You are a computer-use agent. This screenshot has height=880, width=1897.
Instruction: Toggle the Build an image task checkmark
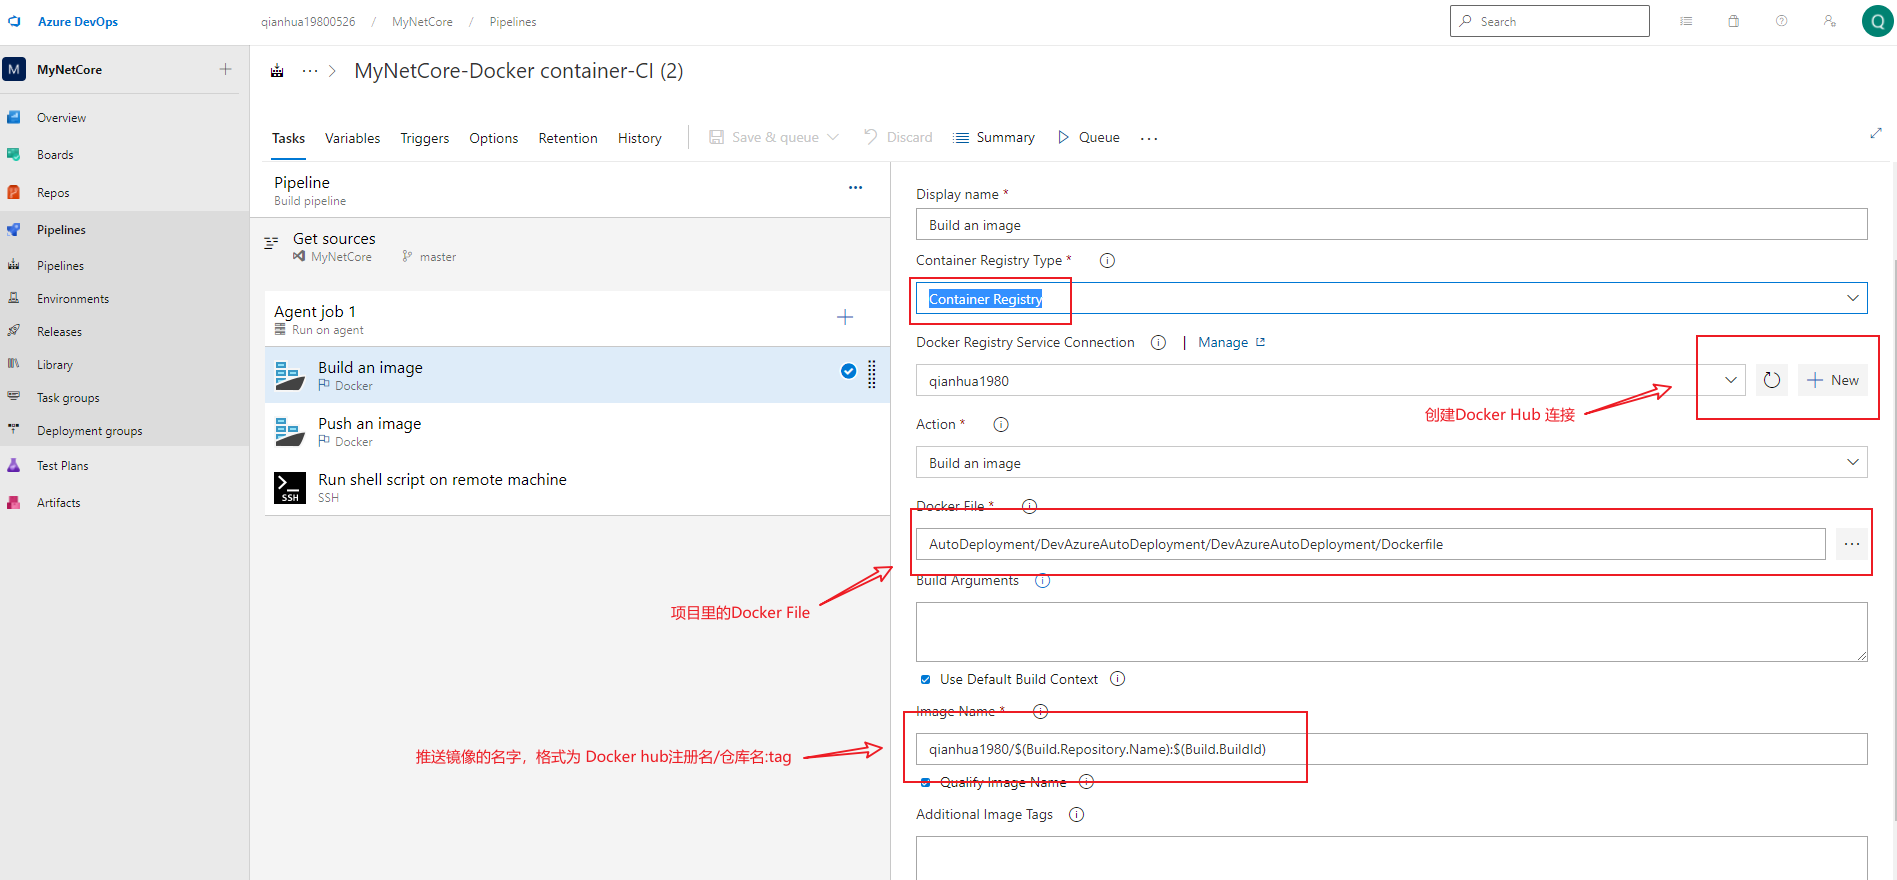pyautogui.click(x=848, y=371)
